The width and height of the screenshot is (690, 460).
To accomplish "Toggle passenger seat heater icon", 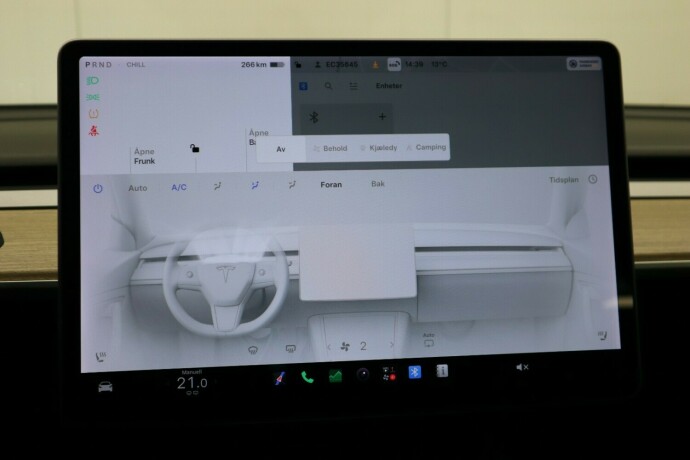I will tap(602, 336).
